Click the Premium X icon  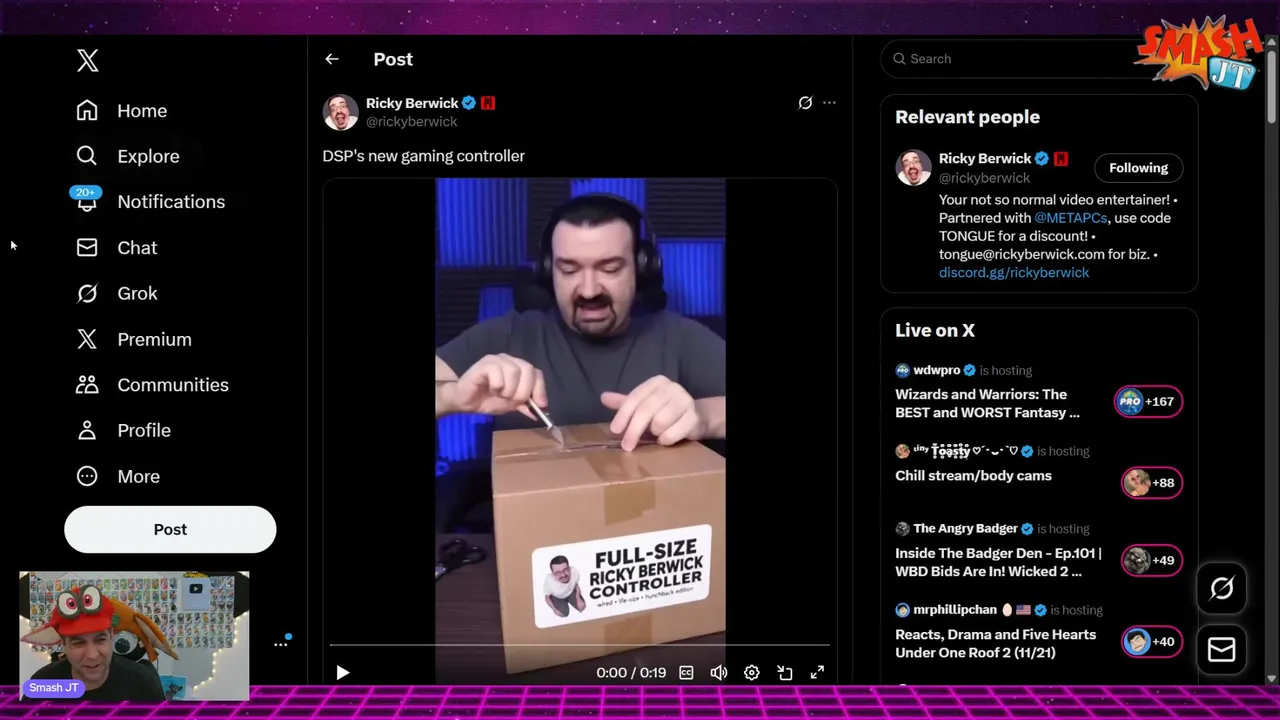[x=87, y=340]
